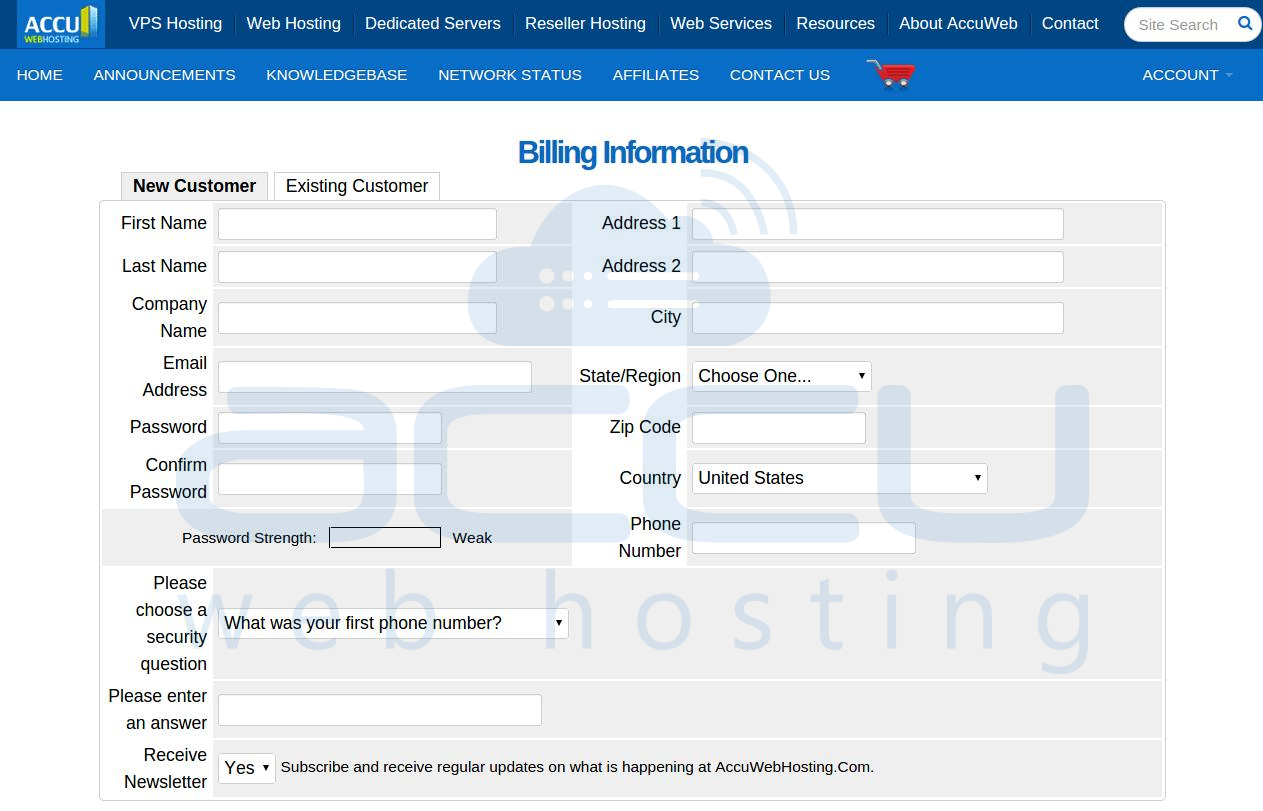Viewport: 1263px width, 811px height.
Task: Click the Password Strength meter bar
Action: pos(385,538)
